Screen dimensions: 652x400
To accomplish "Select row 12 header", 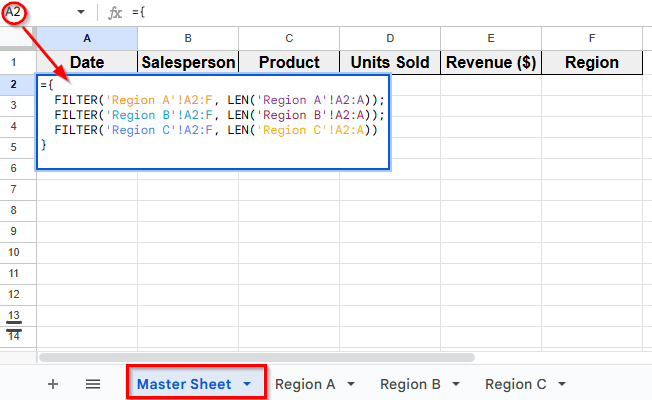I will (x=14, y=294).
